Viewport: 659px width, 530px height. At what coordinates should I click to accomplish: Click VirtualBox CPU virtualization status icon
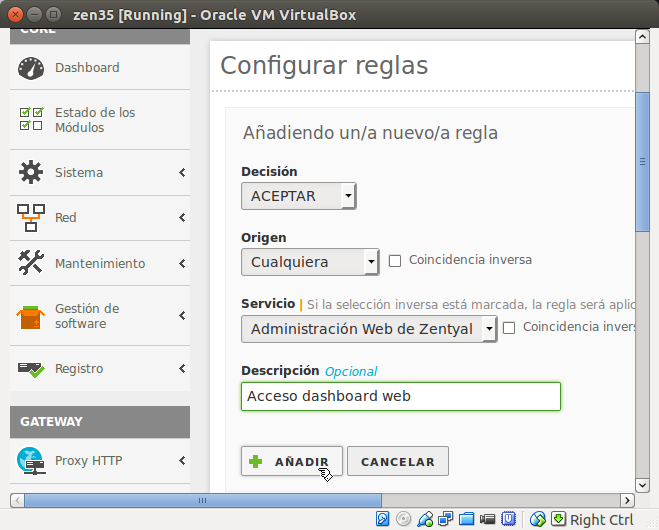(x=509, y=519)
